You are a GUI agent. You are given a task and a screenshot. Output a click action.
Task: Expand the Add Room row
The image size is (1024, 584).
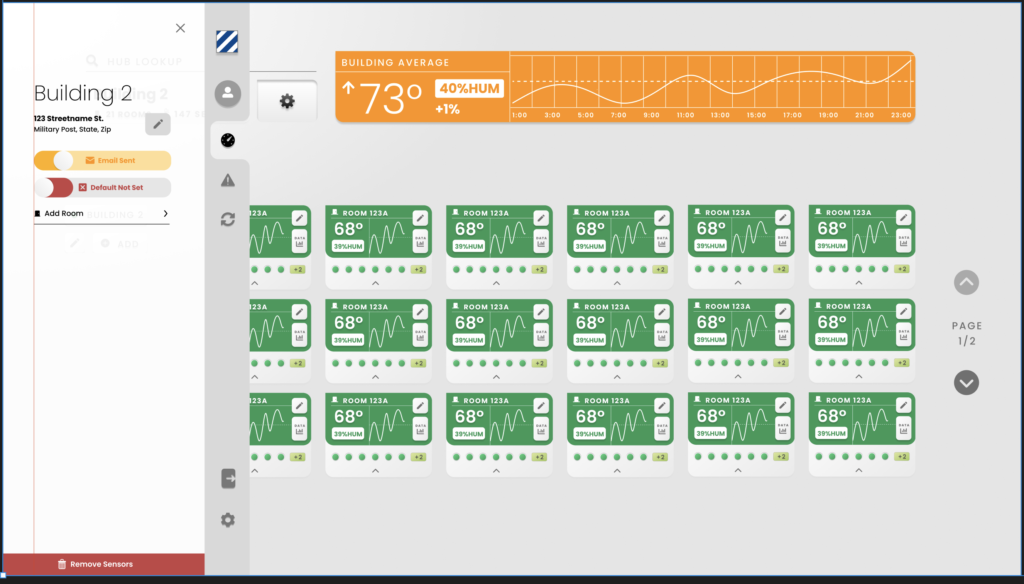point(101,214)
